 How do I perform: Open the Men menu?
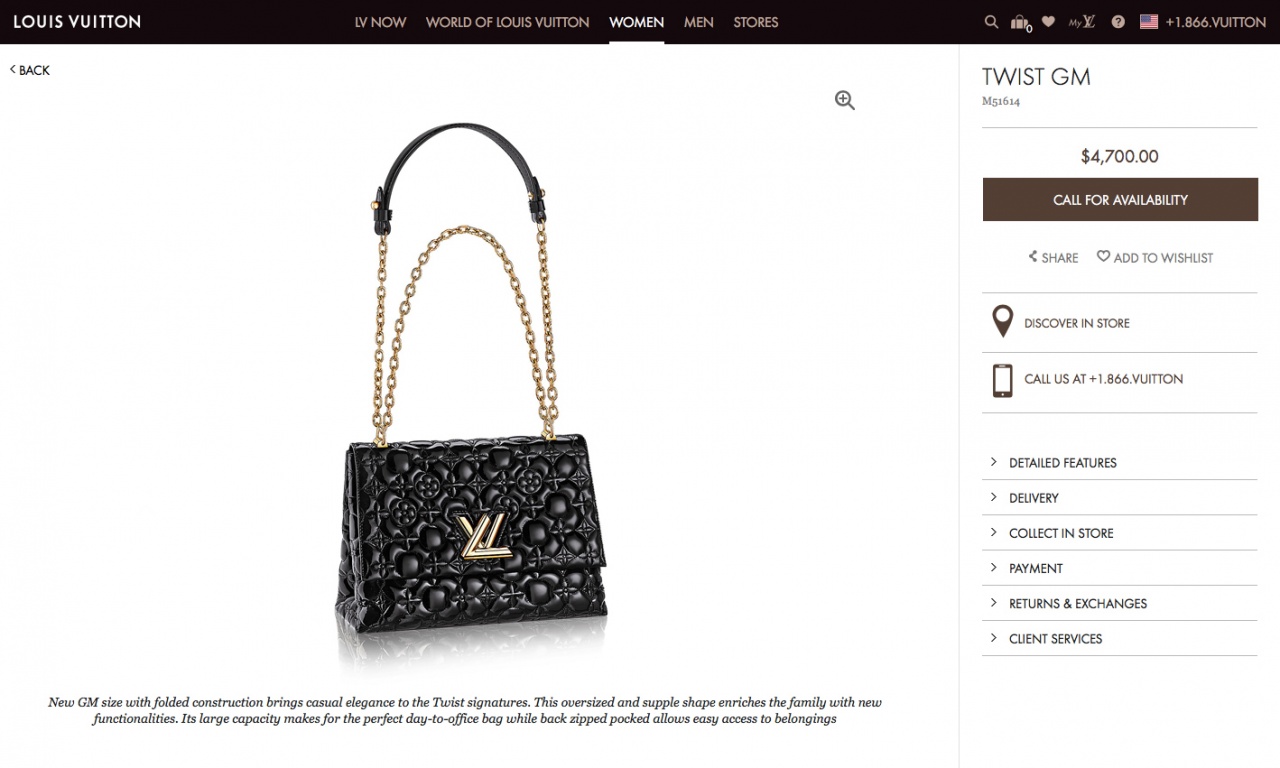(x=699, y=22)
